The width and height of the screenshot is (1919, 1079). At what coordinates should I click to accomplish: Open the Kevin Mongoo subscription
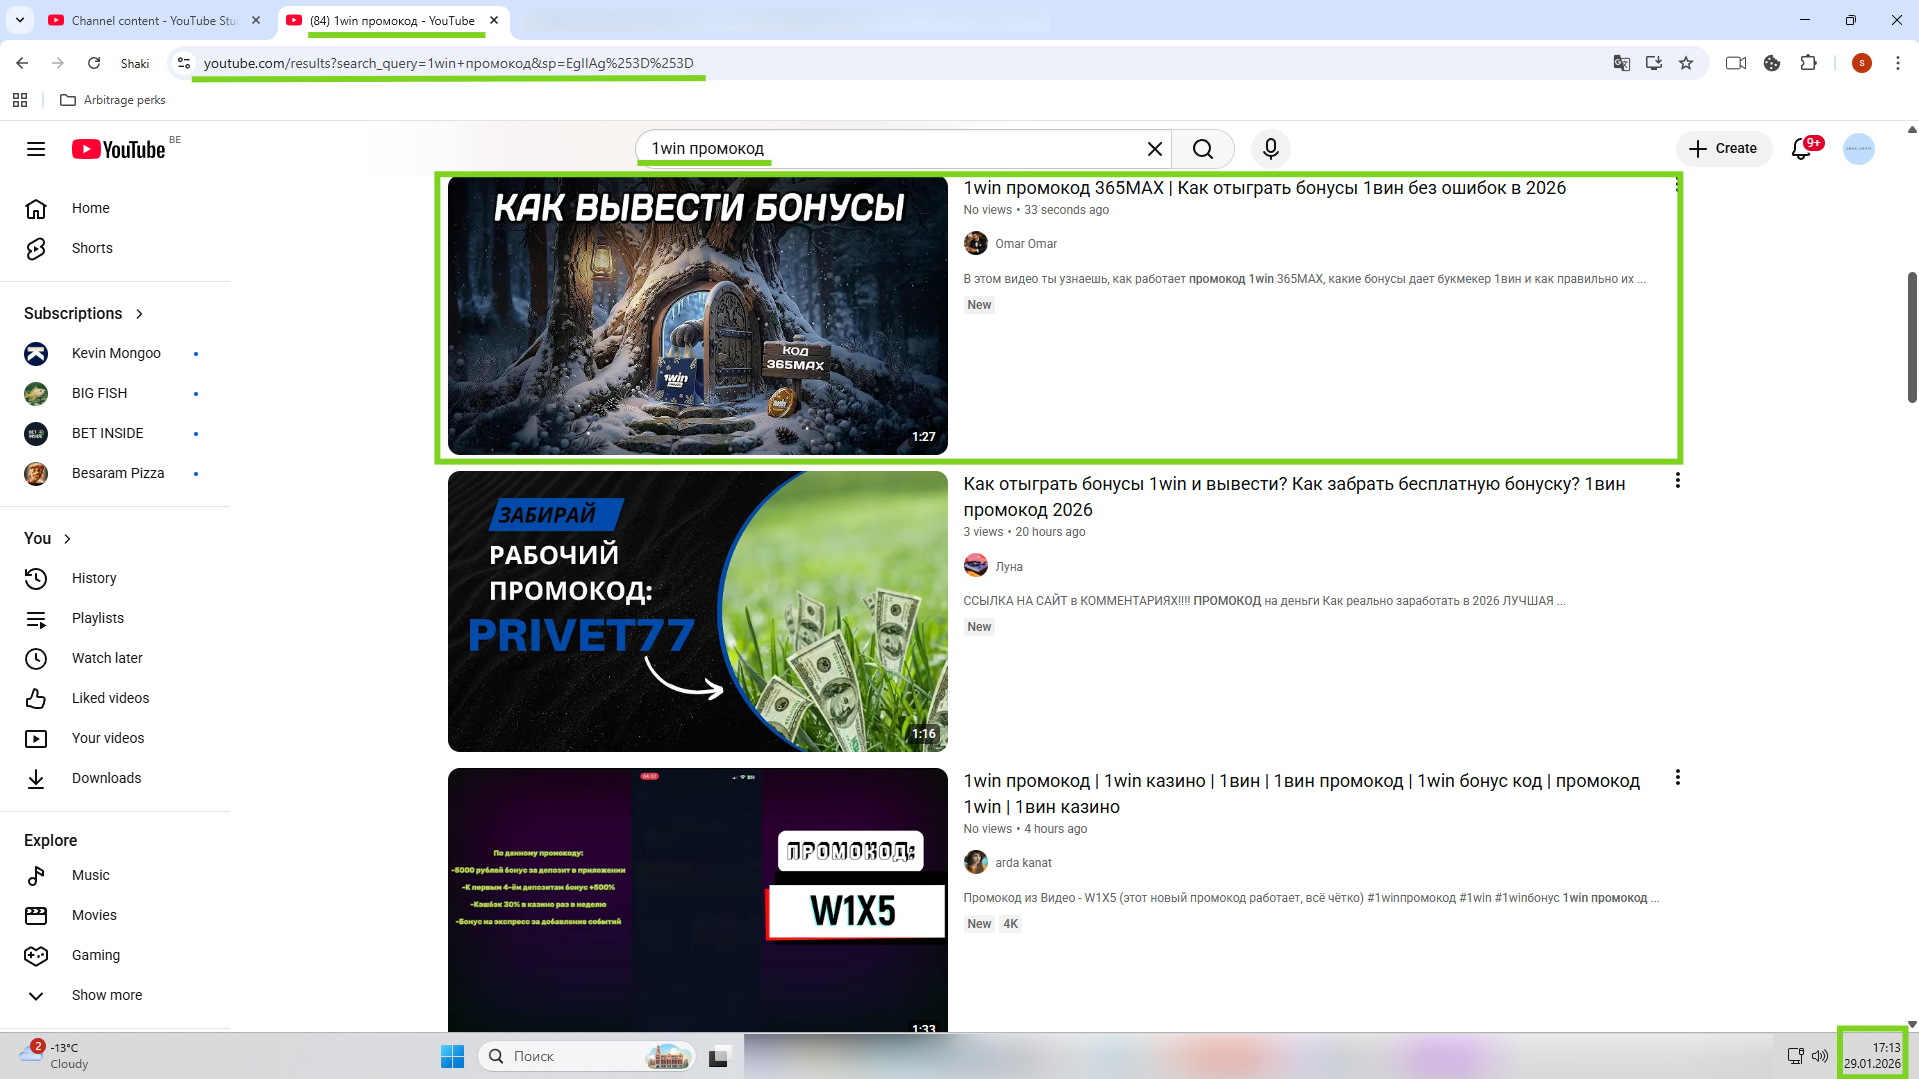(115, 353)
